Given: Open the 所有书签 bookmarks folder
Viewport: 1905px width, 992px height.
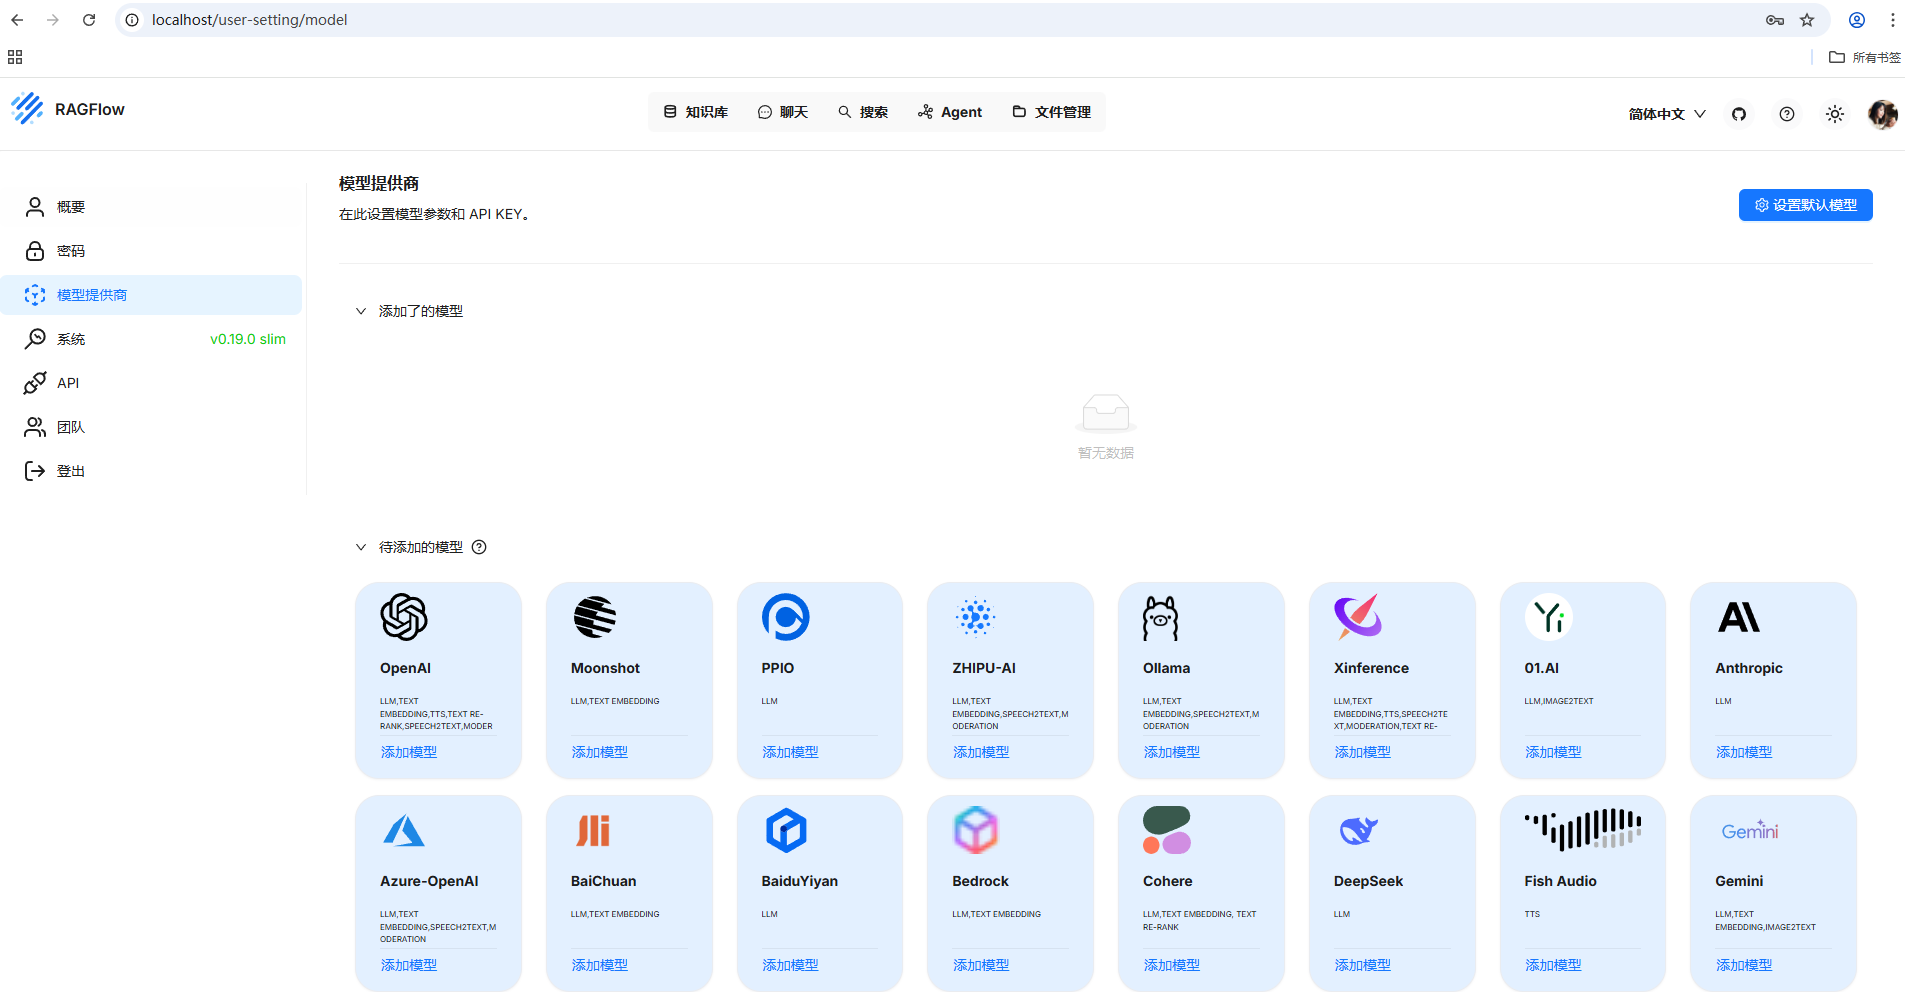Looking at the screenshot, I should pos(1865,57).
